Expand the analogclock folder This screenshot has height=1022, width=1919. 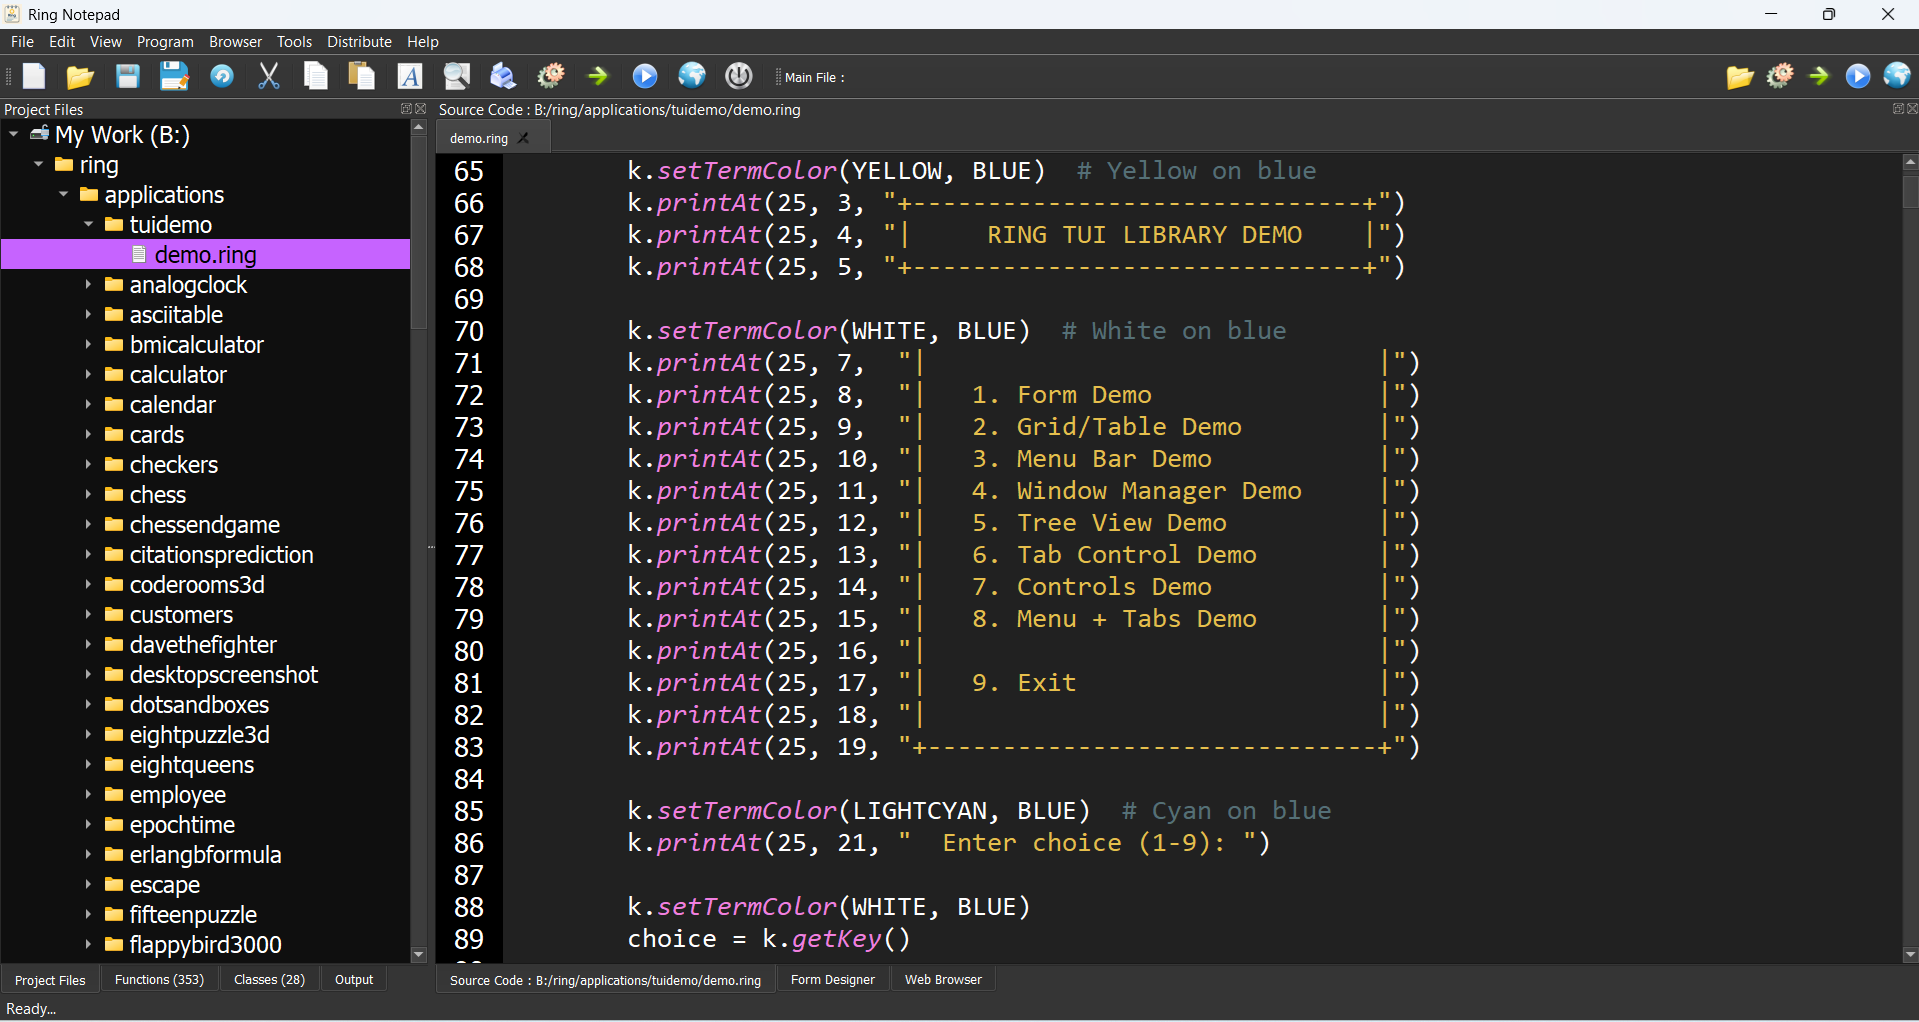pos(89,285)
